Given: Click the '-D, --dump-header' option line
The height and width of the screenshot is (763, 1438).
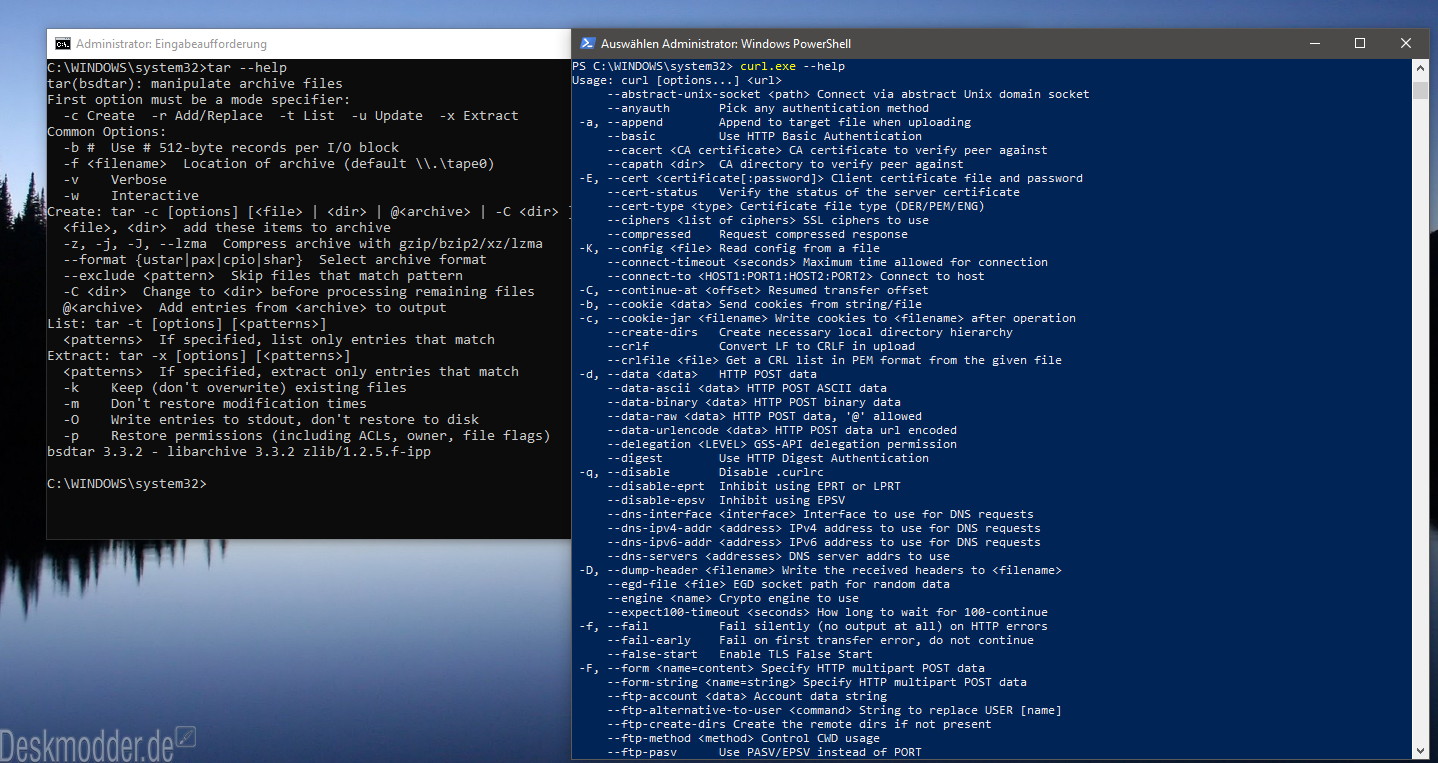Looking at the screenshot, I should coord(820,570).
